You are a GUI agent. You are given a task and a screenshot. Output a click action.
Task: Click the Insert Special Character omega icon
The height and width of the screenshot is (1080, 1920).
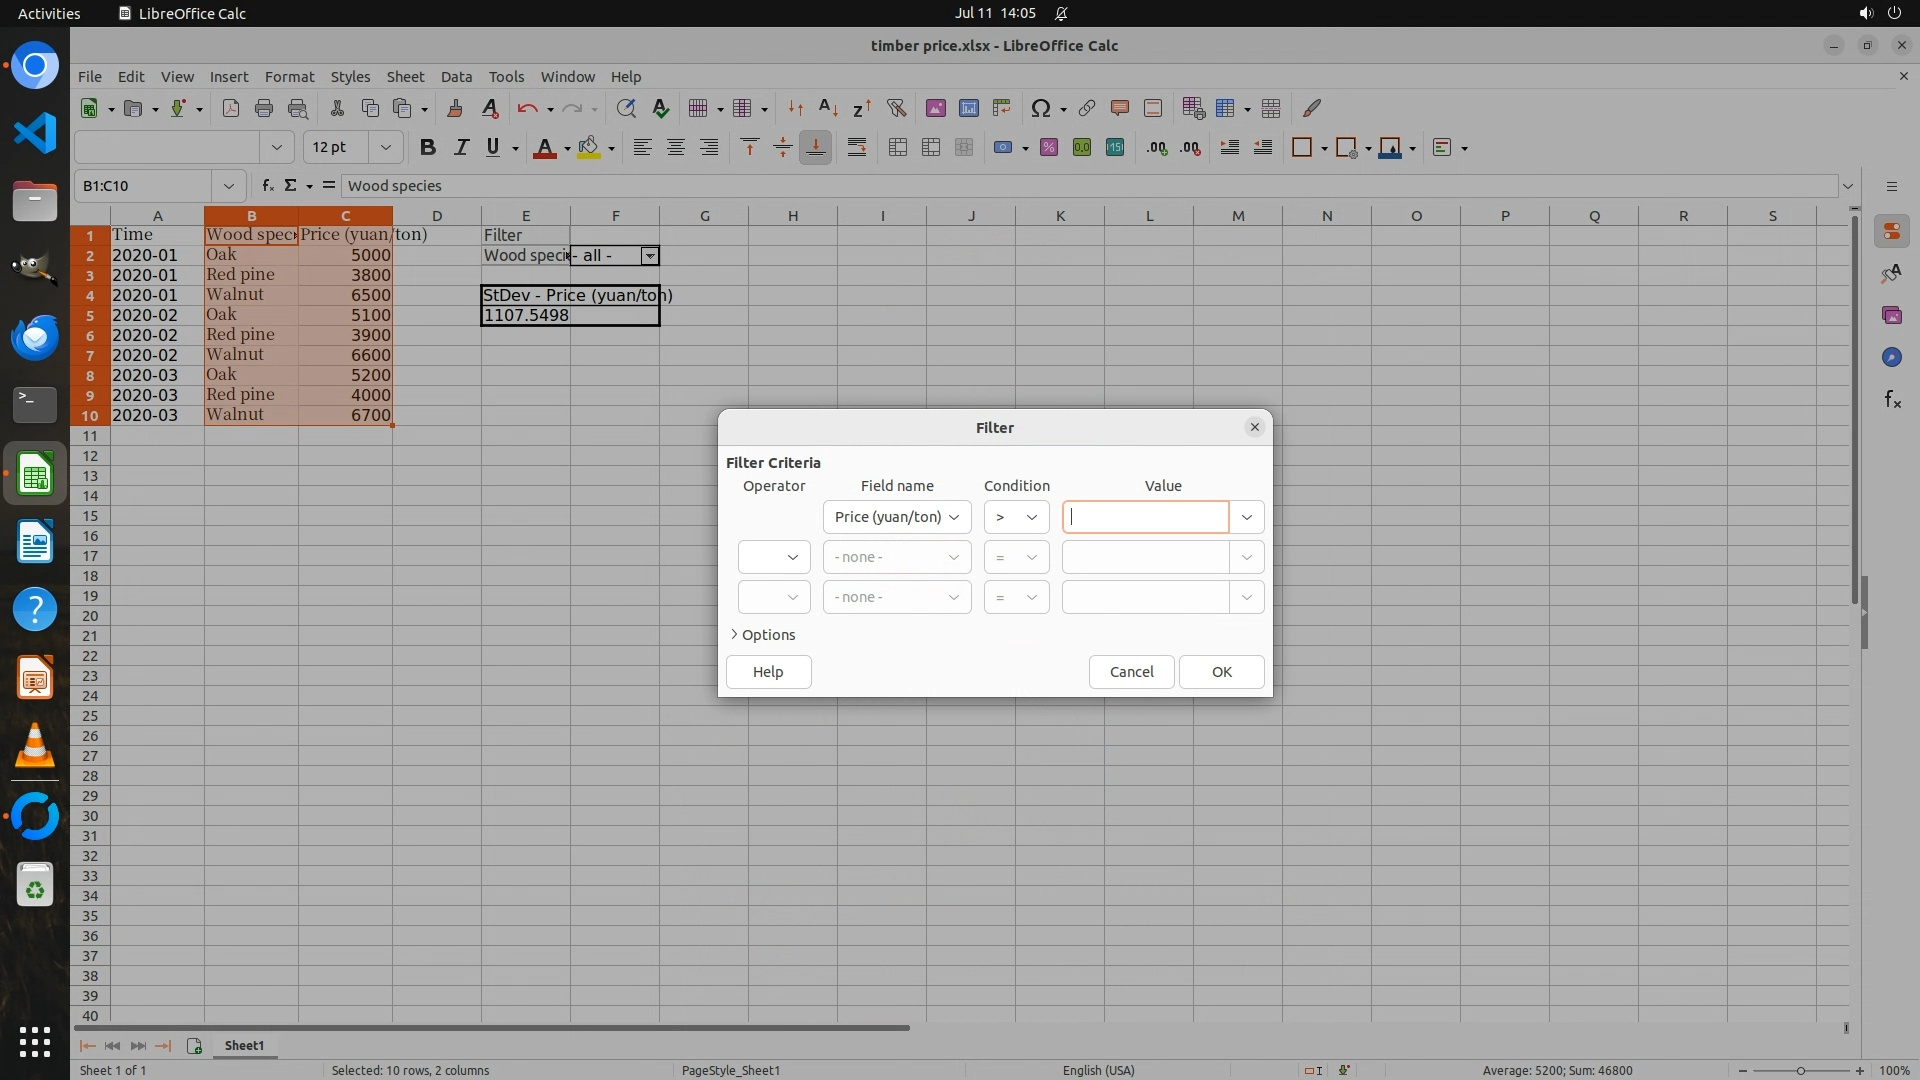click(x=1040, y=108)
